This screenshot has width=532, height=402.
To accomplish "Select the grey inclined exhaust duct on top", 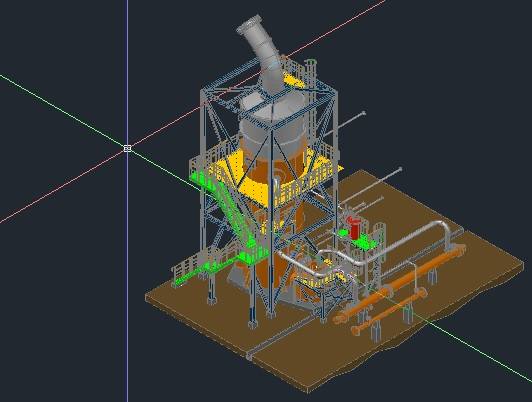I will 262,53.
